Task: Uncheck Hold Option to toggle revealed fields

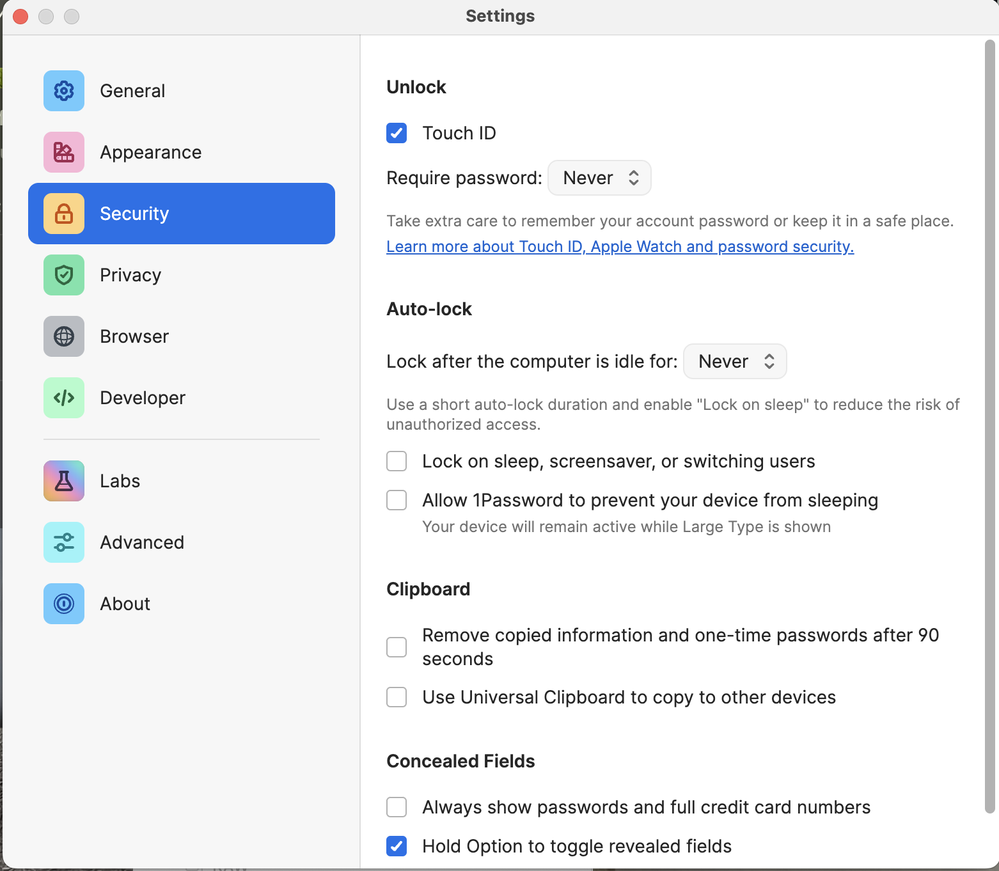Action: (x=397, y=846)
